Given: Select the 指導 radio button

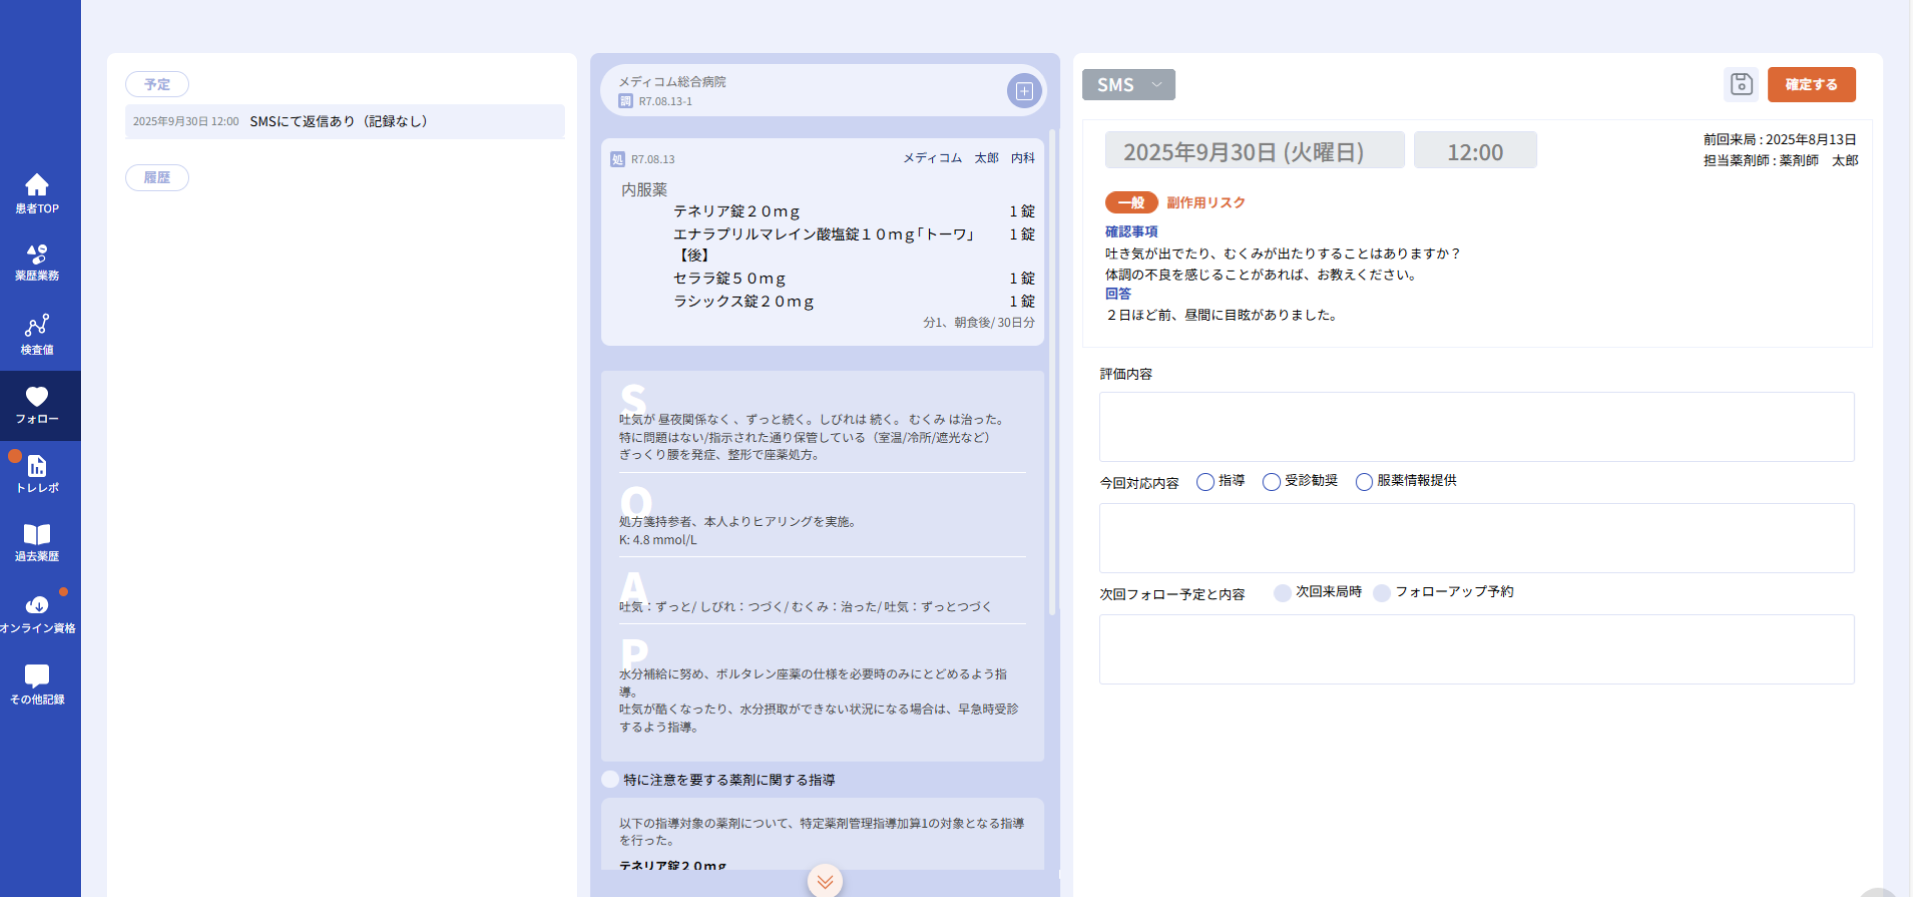Looking at the screenshot, I should pos(1205,482).
